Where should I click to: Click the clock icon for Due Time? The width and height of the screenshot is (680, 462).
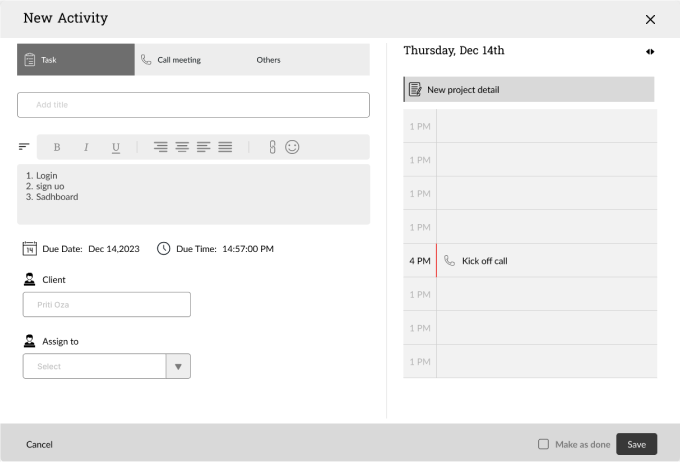(x=163, y=249)
